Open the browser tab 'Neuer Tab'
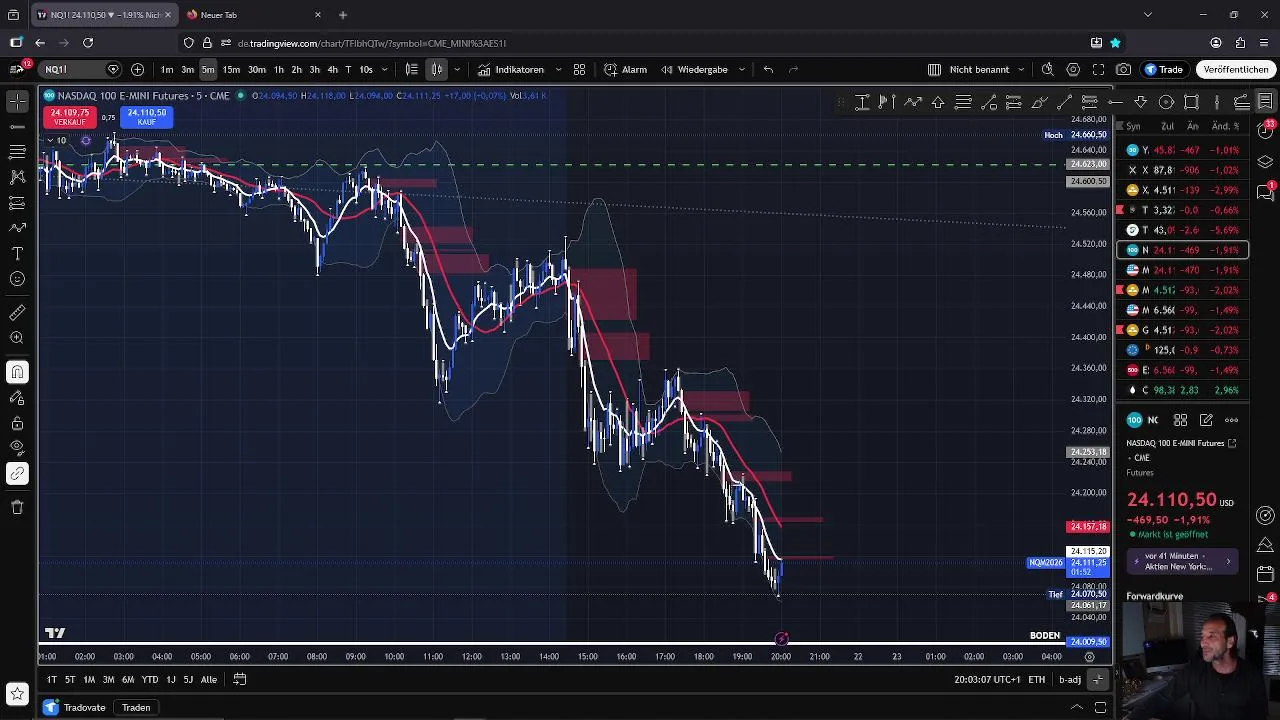The height and width of the screenshot is (720, 1280). click(253, 15)
